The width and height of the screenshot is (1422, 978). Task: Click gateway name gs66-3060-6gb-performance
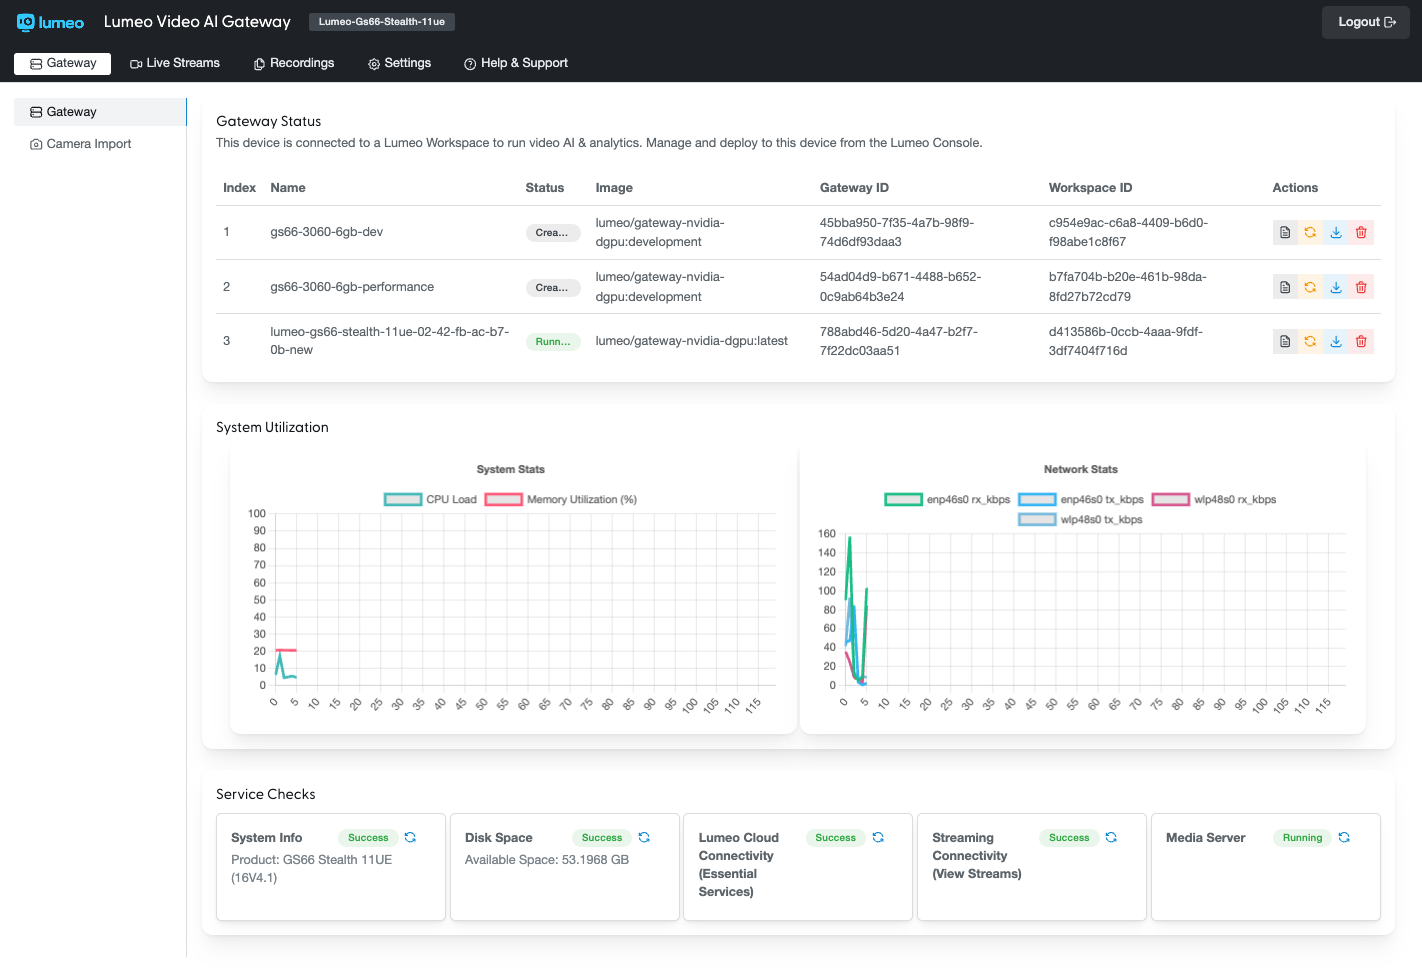click(352, 287)
